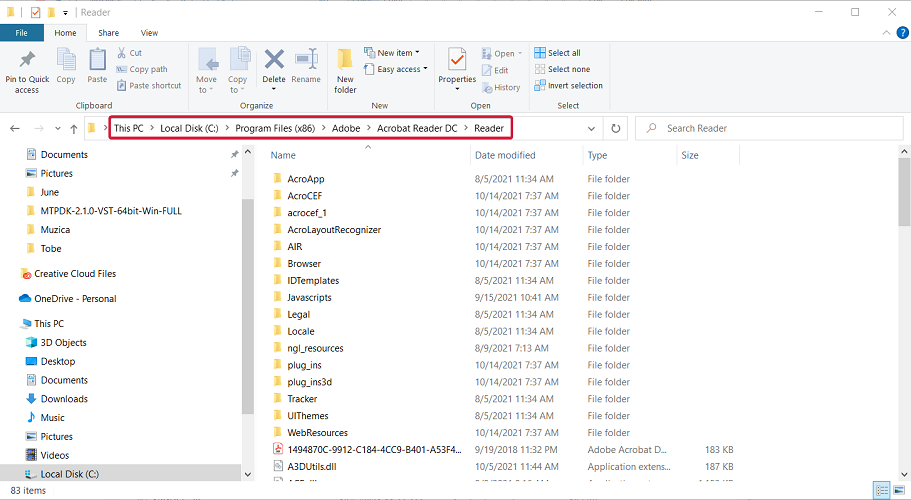Screen dimensions: 911x500
Task: Select Music in the navigation pane
Action: 45,418
